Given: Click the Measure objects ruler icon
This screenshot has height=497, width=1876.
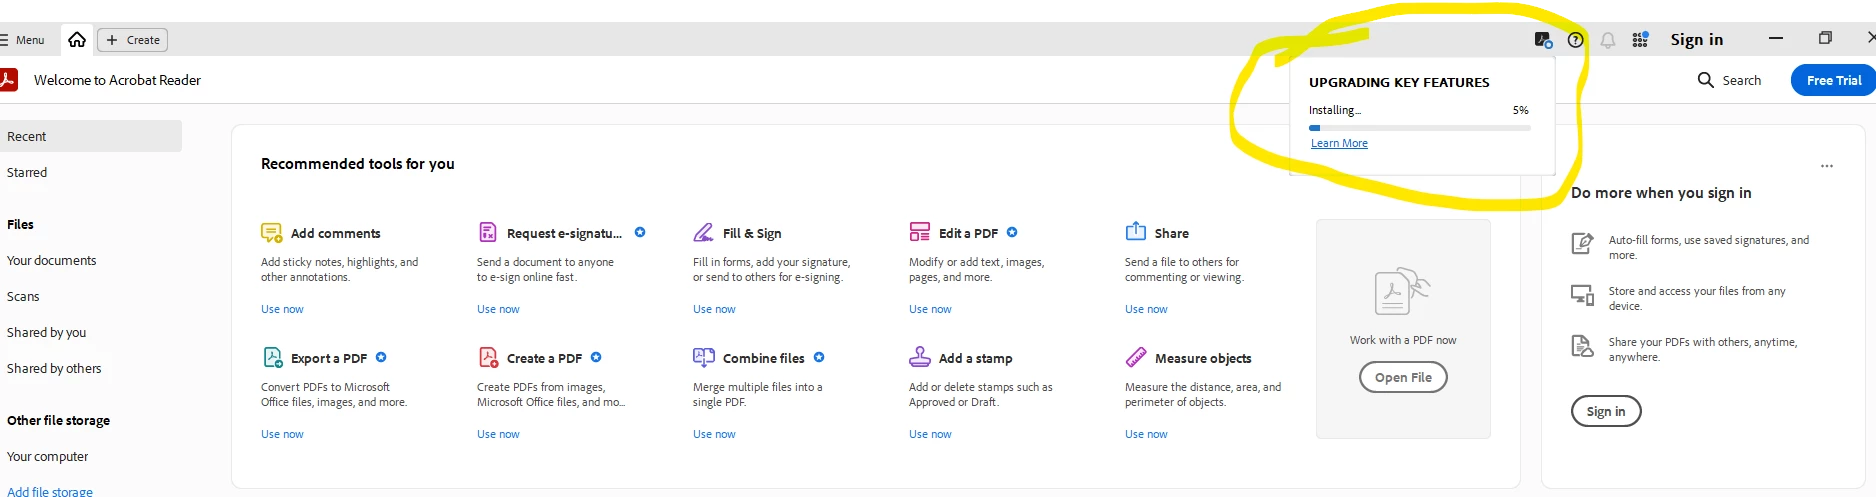Looking at the screenshot, I should [1136, 357].
